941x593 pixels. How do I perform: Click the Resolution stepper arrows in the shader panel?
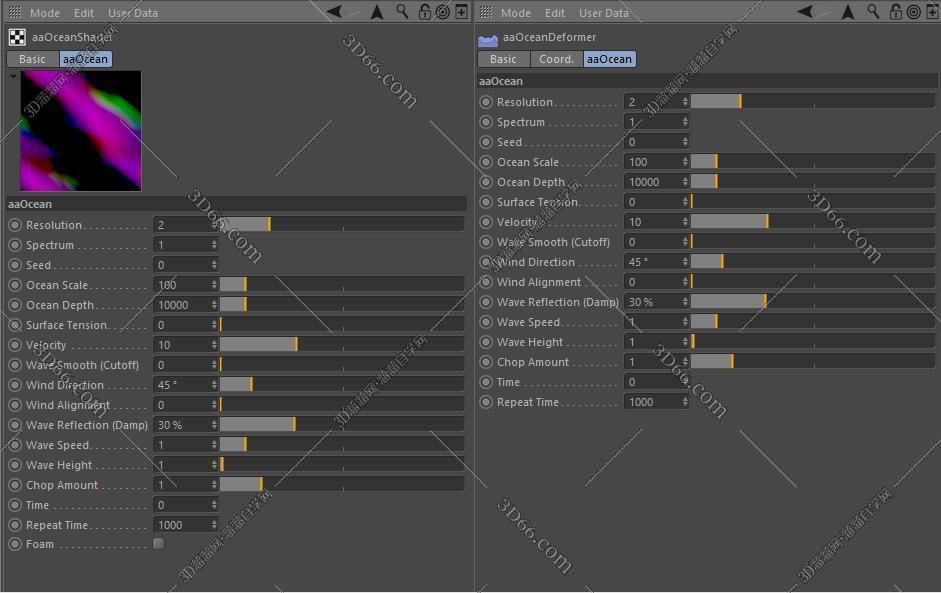tap(214, 225)
